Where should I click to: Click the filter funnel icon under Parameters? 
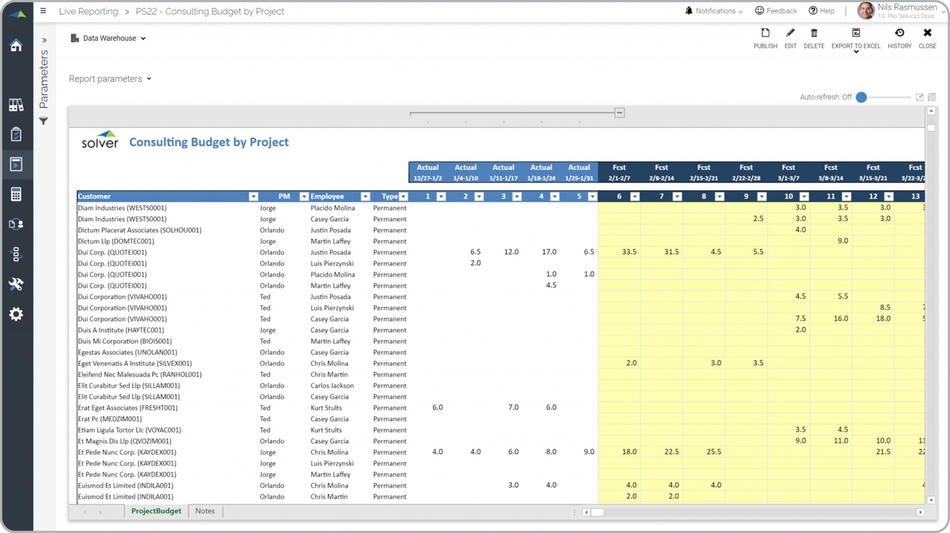[43, 121]
